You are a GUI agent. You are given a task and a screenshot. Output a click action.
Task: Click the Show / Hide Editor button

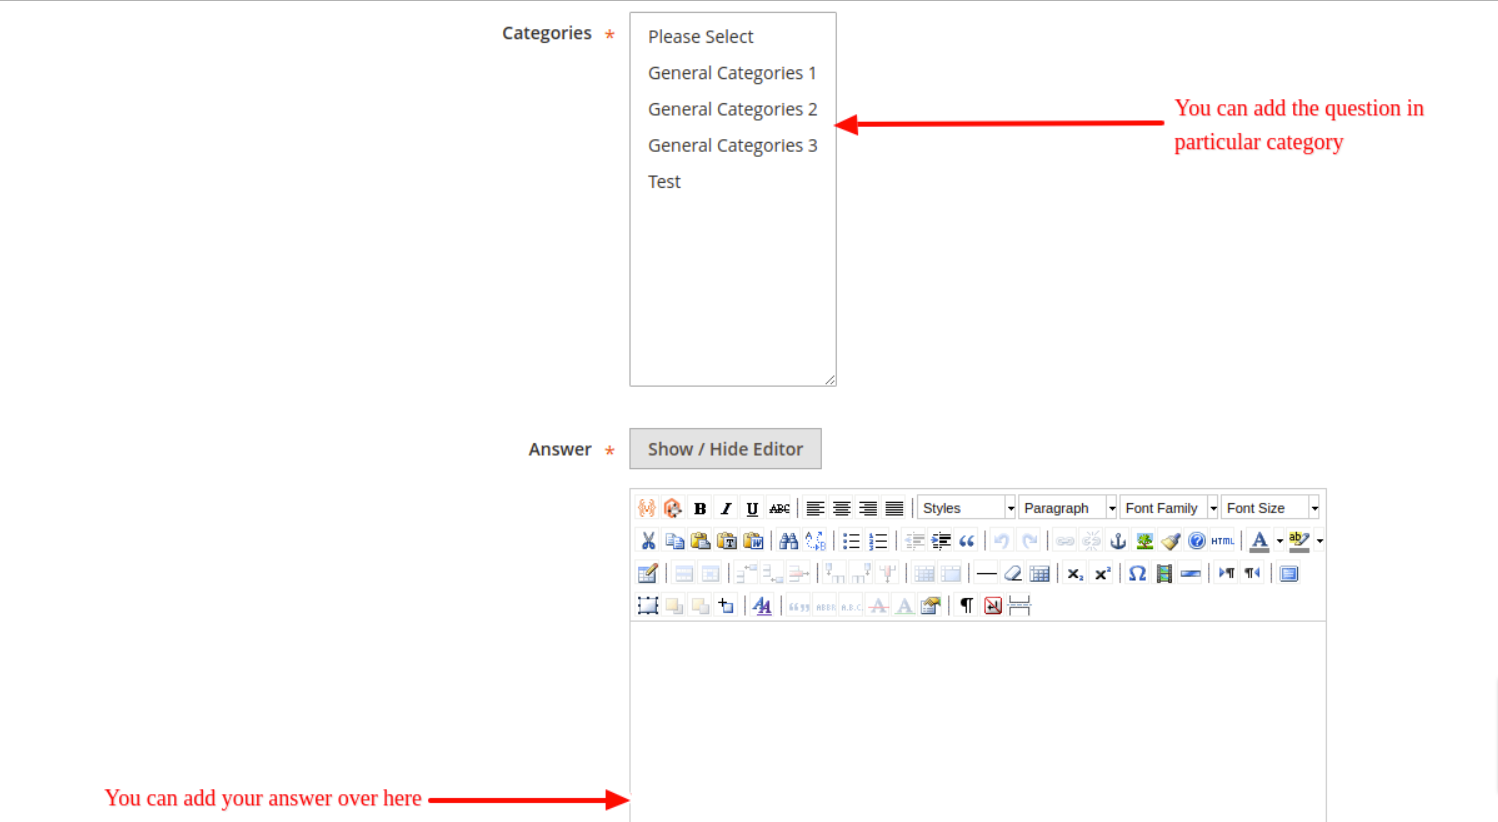click(x=725, y=449)
